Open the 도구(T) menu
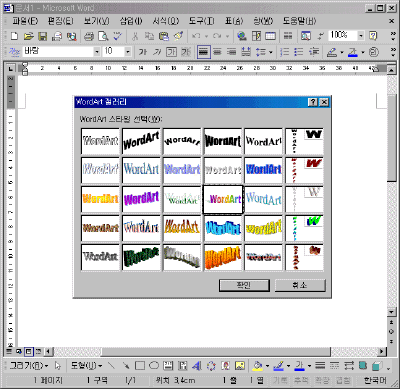The height and width of the screenshot is (389, 400). (202, 21)
